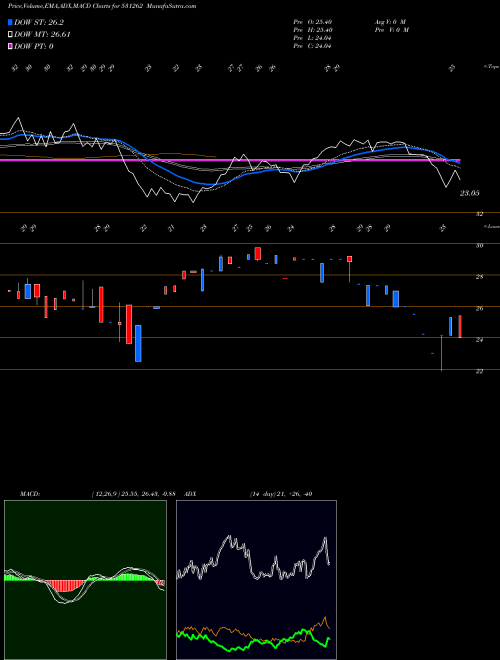The image size is (500, 660).
Task: Click the 'Pre L: 24.04' value
Action: [x=313, y=38]
